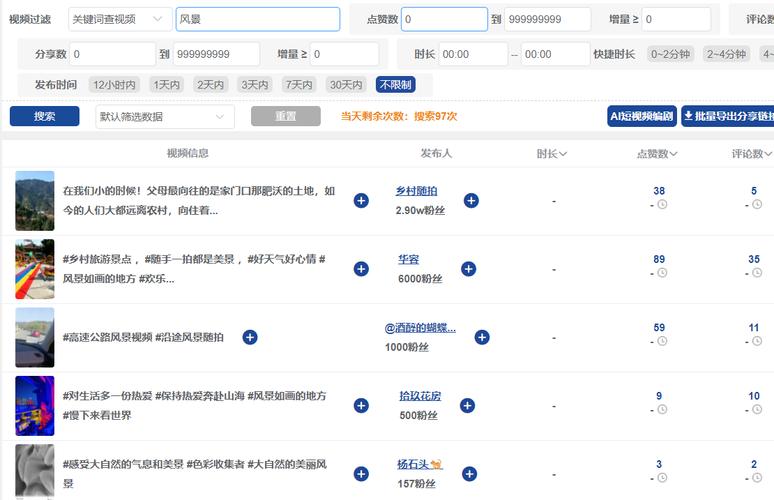
Task: Click the blue 搜索 button
Action: click(x=45, y=117)
